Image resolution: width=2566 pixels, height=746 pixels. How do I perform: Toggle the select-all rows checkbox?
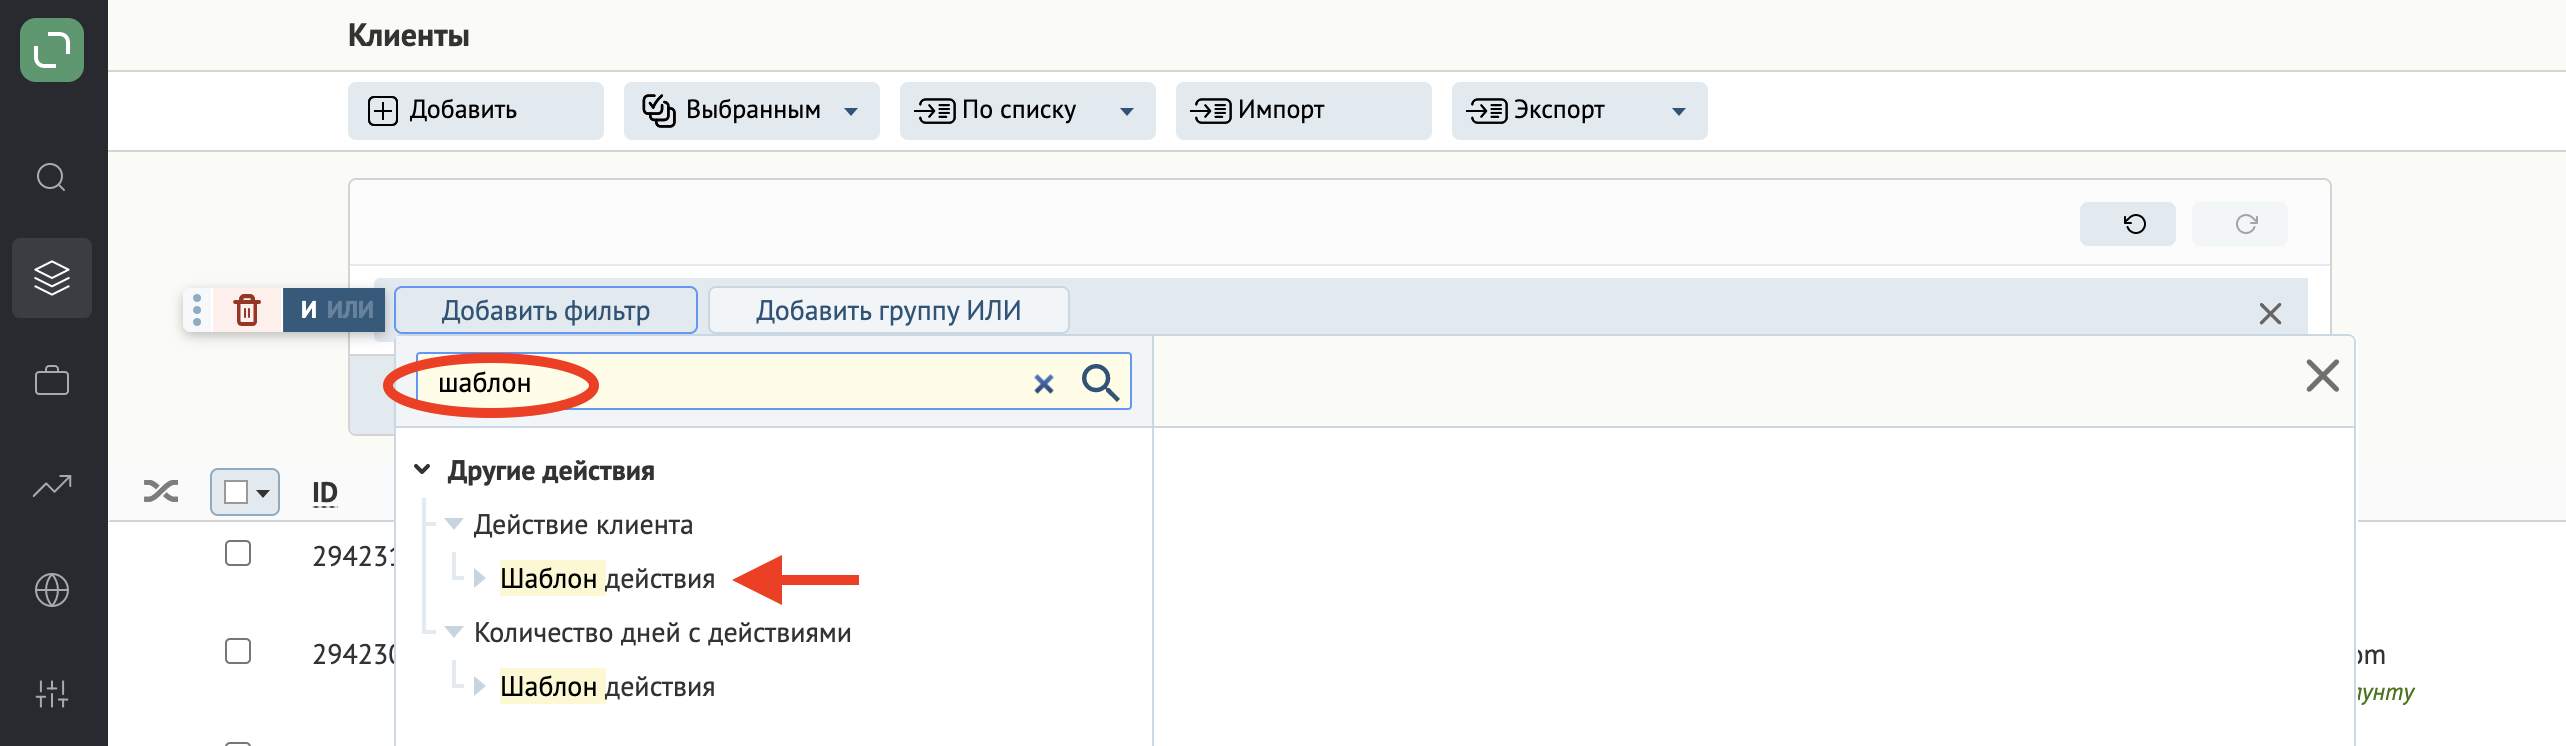pyautogui.click(x=236, y=492)
